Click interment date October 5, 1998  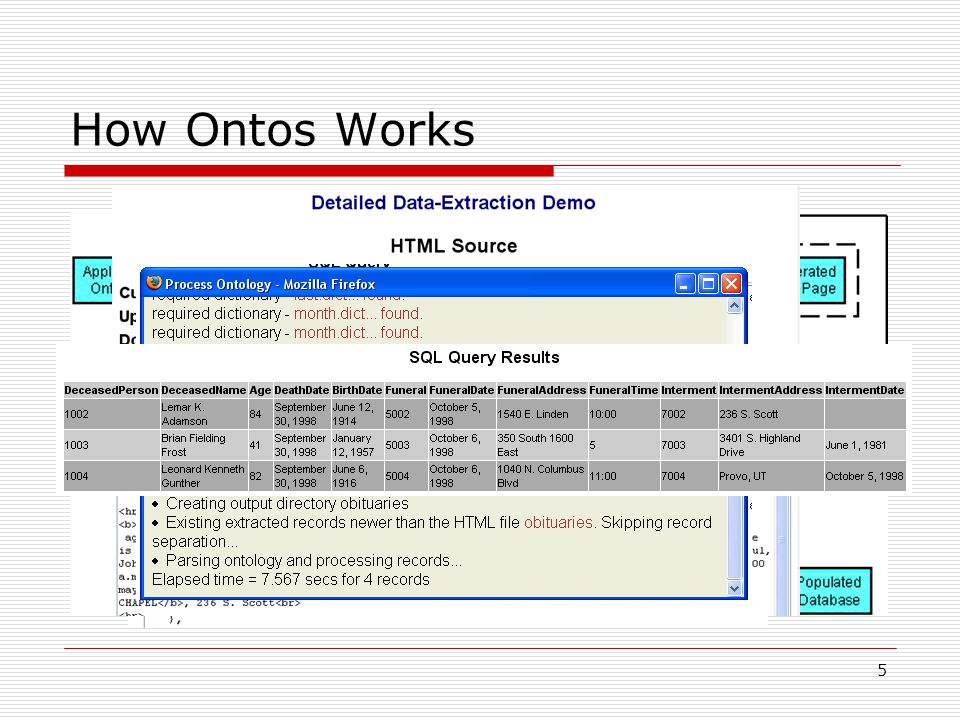point(864,476)
